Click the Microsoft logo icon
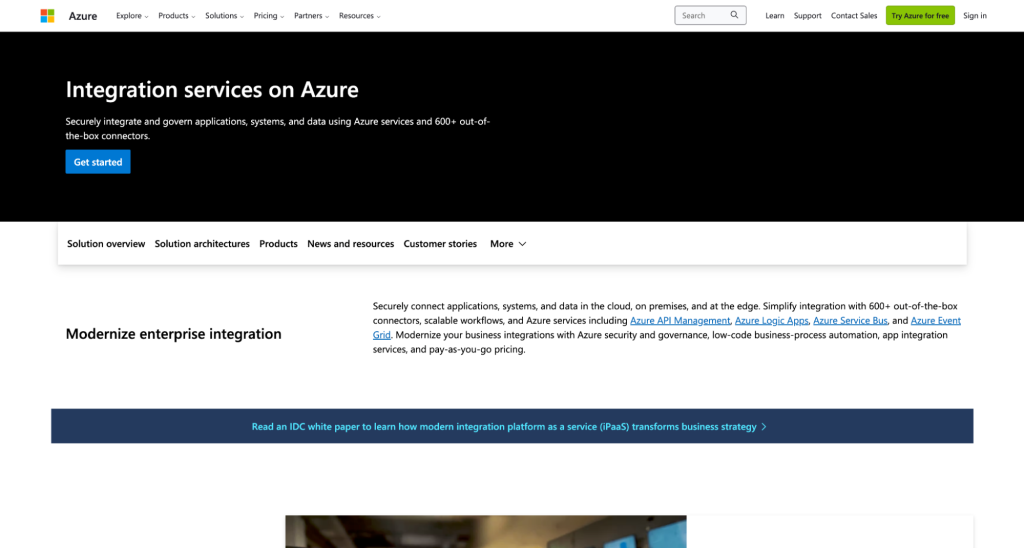This screenshot has width=1024, height=548. [47, 16]
